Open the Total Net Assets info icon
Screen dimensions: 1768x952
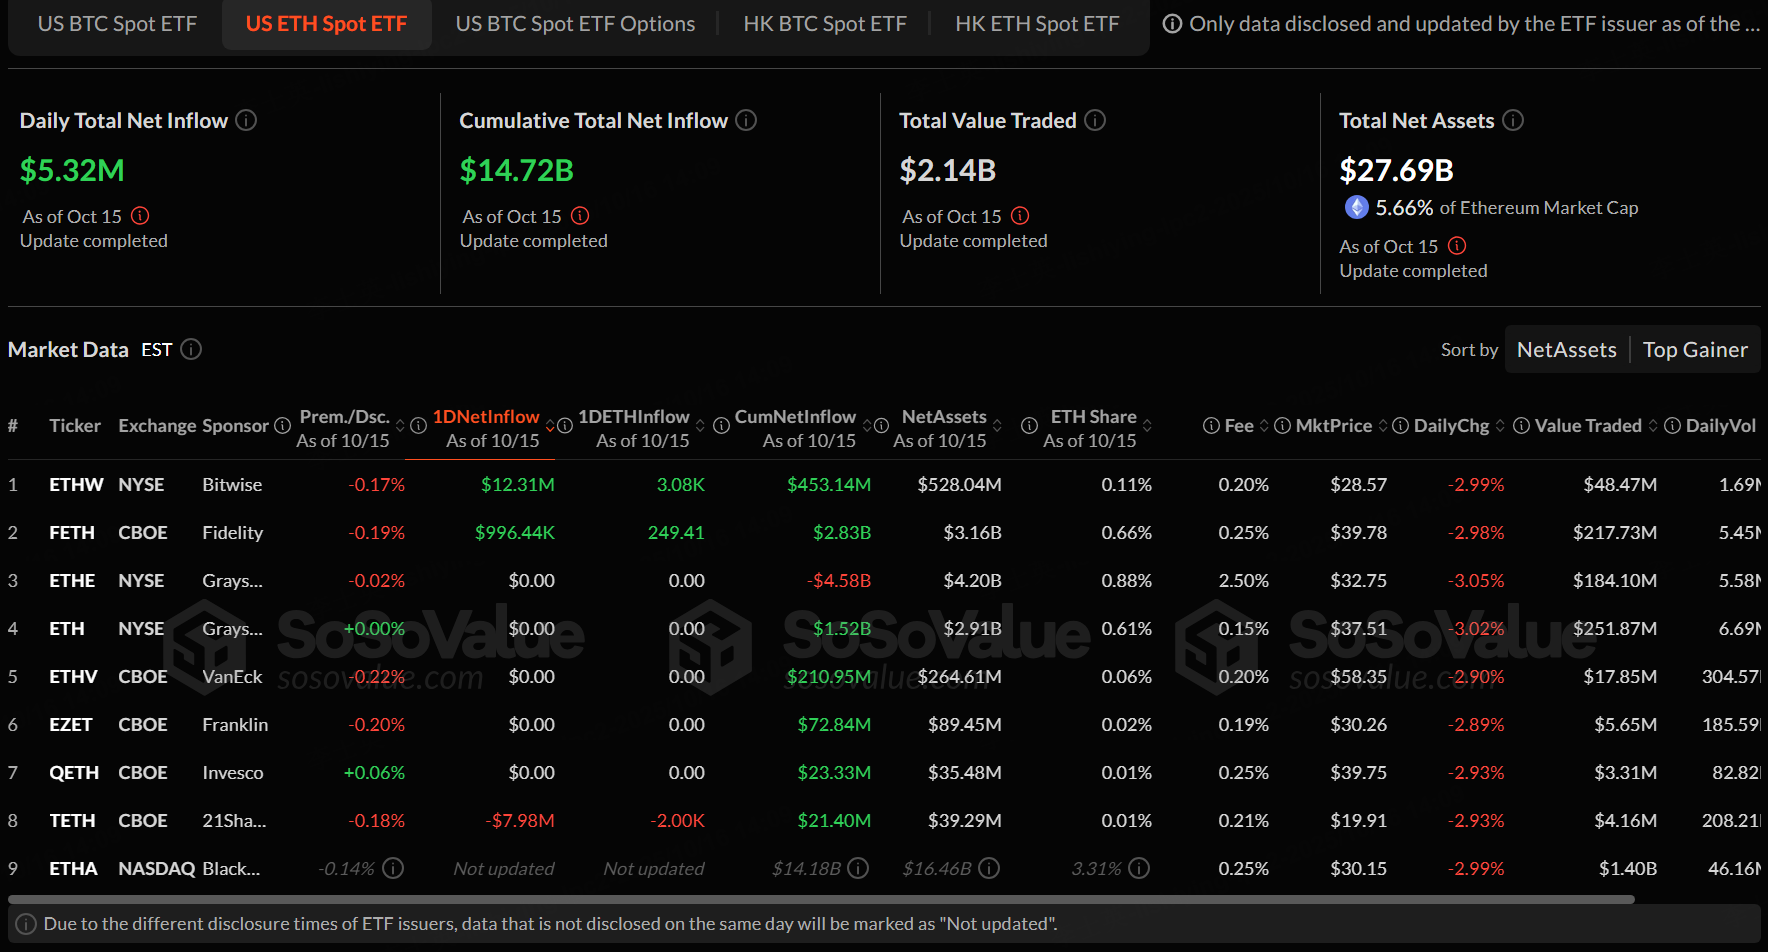click(1513, 120)
